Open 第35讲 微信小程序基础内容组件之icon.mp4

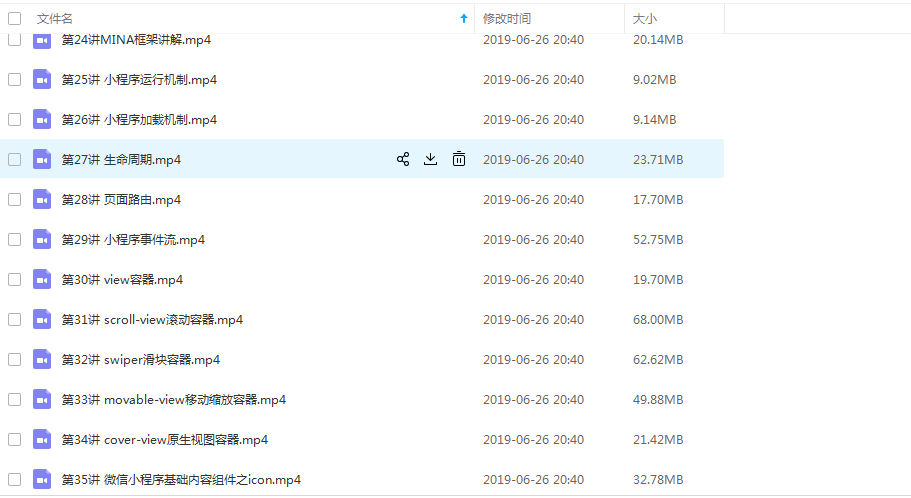(x=181, y=479)
